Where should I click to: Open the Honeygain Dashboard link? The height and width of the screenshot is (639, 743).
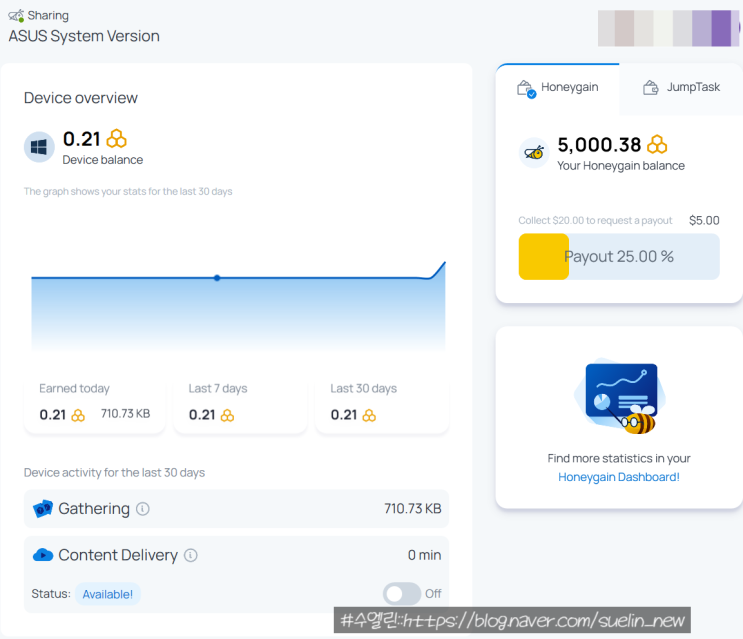619,477
